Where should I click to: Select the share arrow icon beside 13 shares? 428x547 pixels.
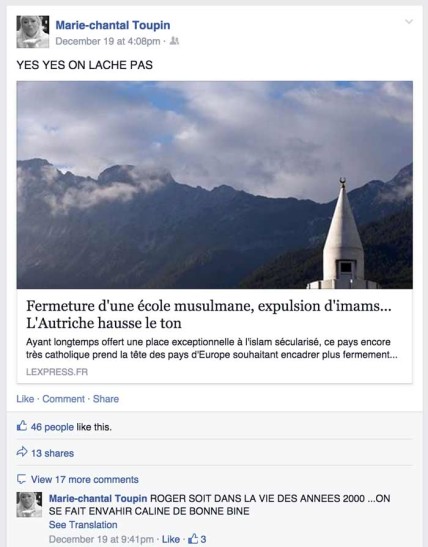[x=22, y=452]
